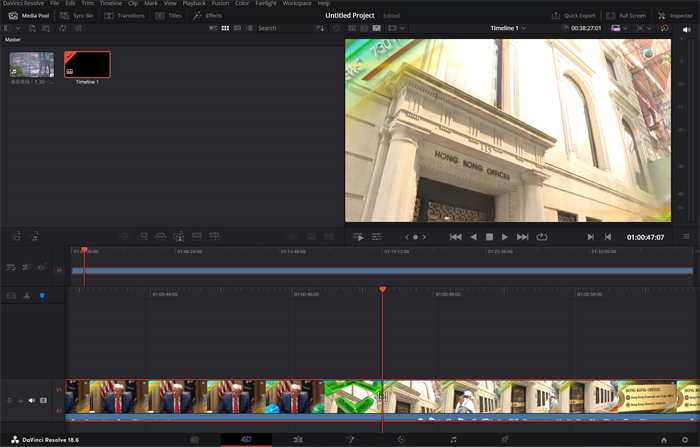Open the media pool sort options
700x447 pixels.
coord(320,28)
